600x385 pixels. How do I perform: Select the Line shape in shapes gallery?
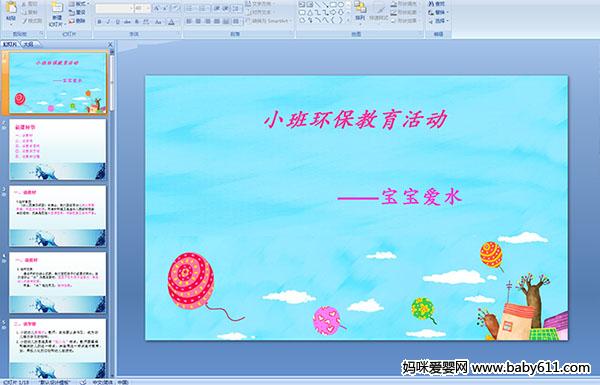[317, 4]
